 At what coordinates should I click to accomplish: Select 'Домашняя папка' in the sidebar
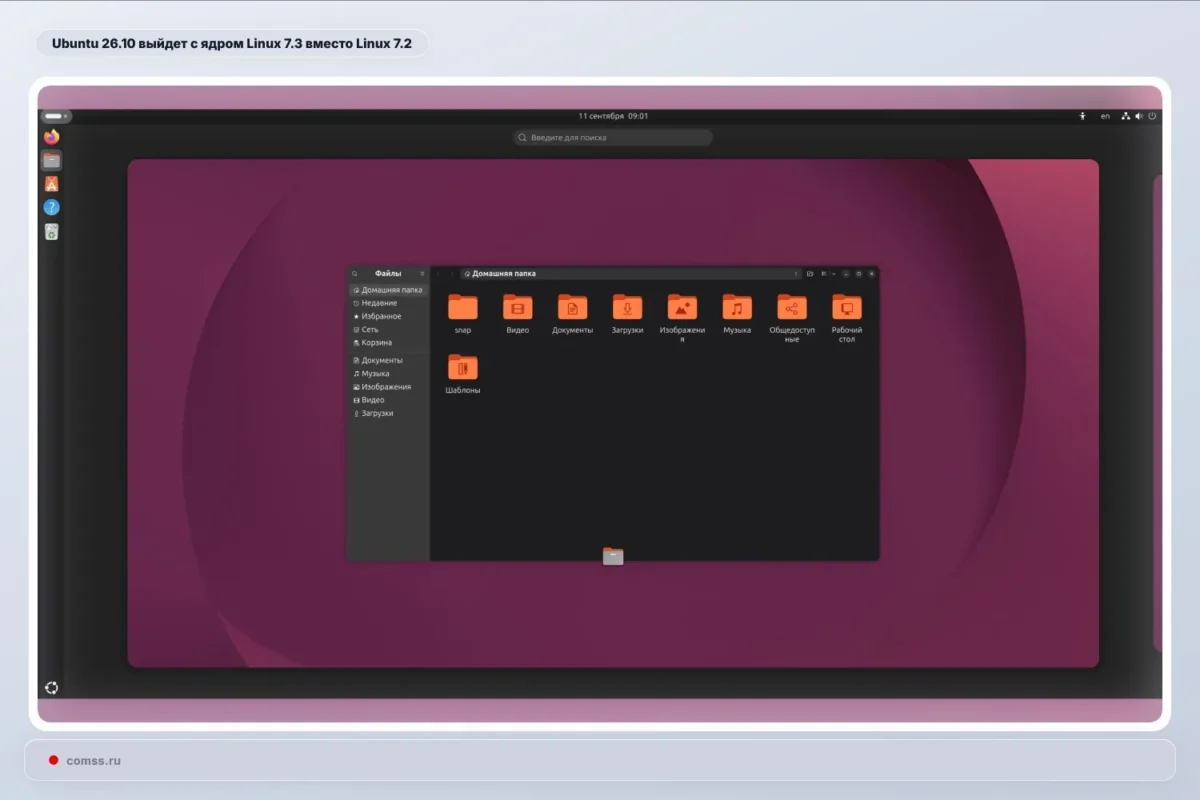tap(388, 290)
